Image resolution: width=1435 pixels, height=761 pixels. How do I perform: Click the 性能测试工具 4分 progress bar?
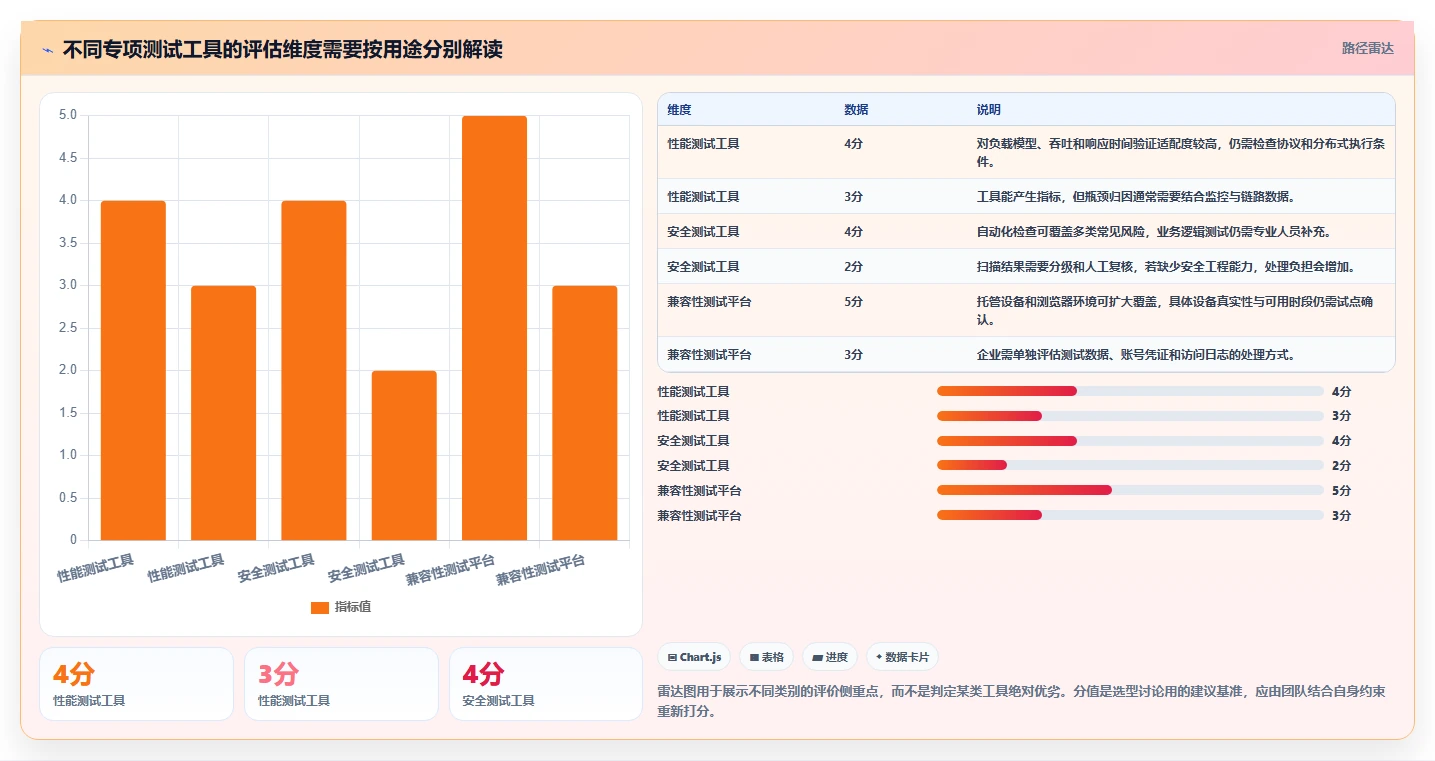tap(1130, 391)
